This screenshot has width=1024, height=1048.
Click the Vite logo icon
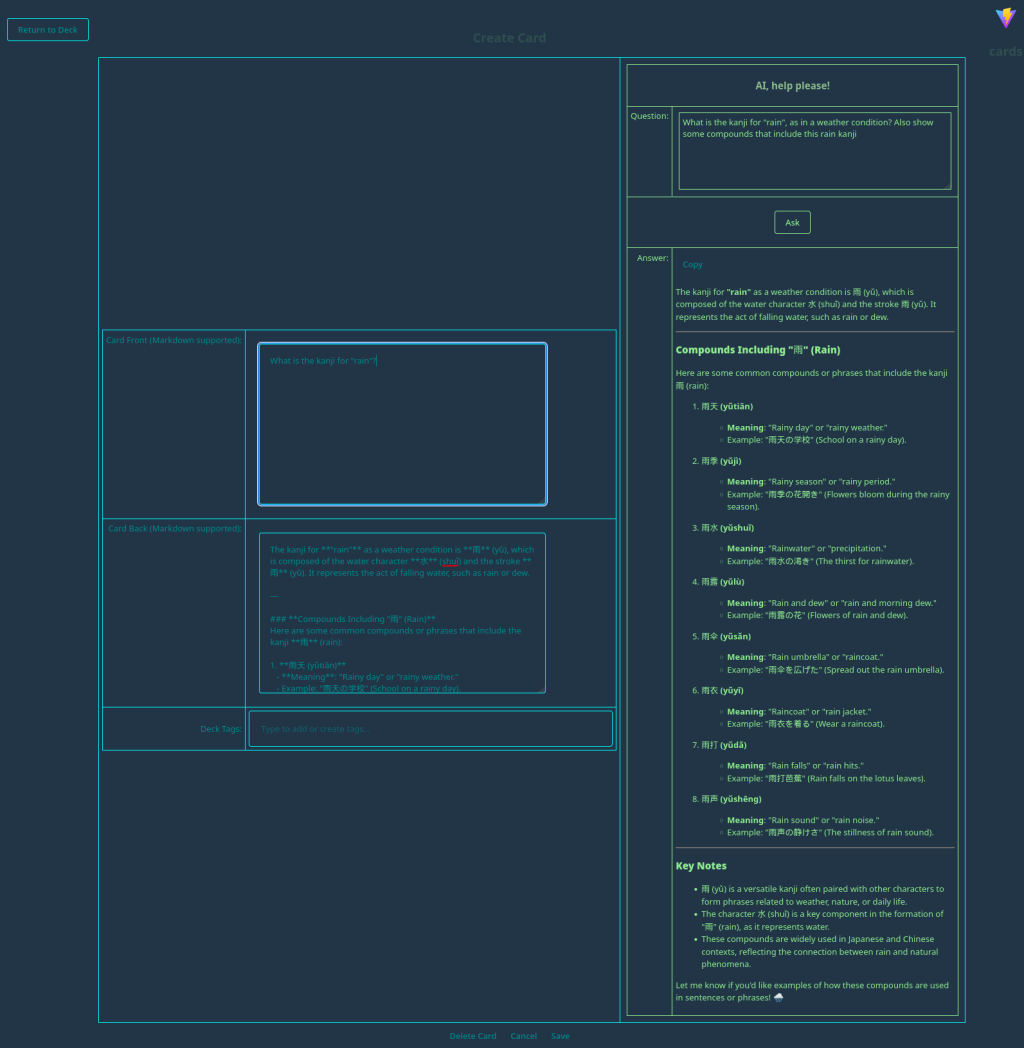pos(1005,18)
